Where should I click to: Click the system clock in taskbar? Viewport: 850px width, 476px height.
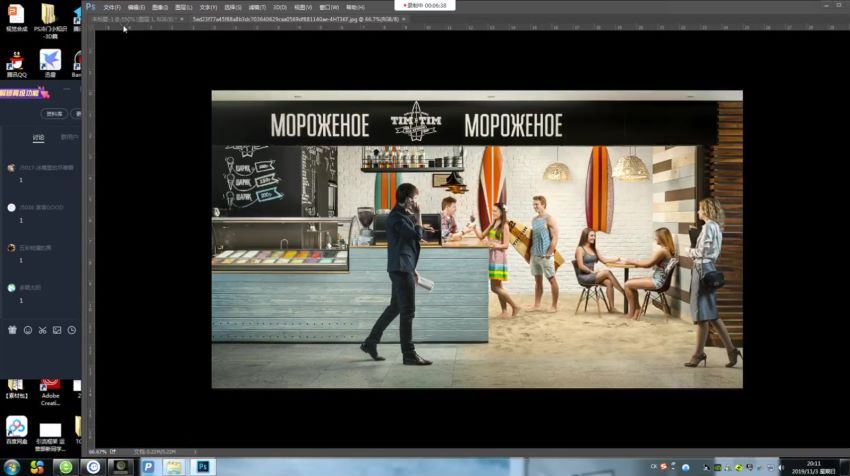click(x=813, y=467)
